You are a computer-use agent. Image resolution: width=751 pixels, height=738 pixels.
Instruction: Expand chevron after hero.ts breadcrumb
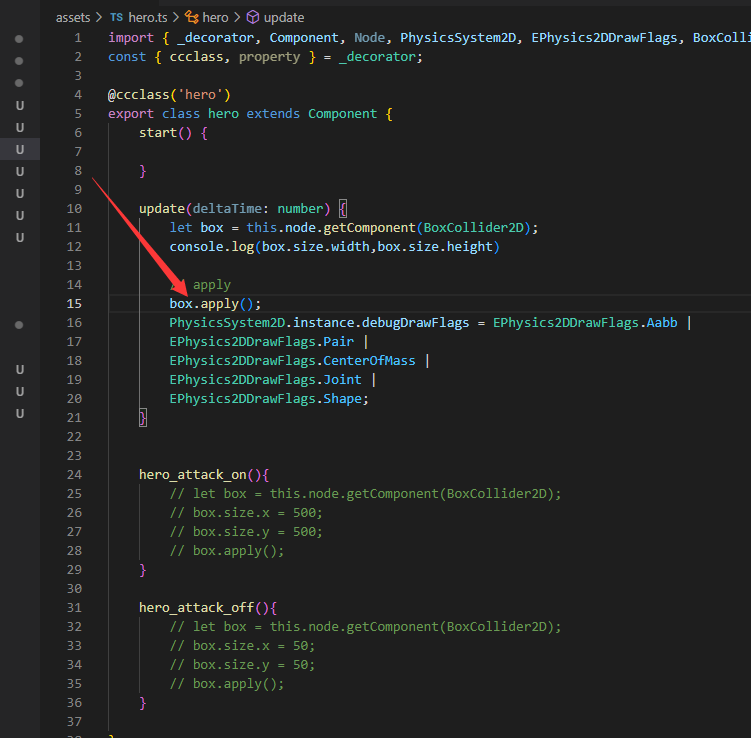[x=176, y=18]
